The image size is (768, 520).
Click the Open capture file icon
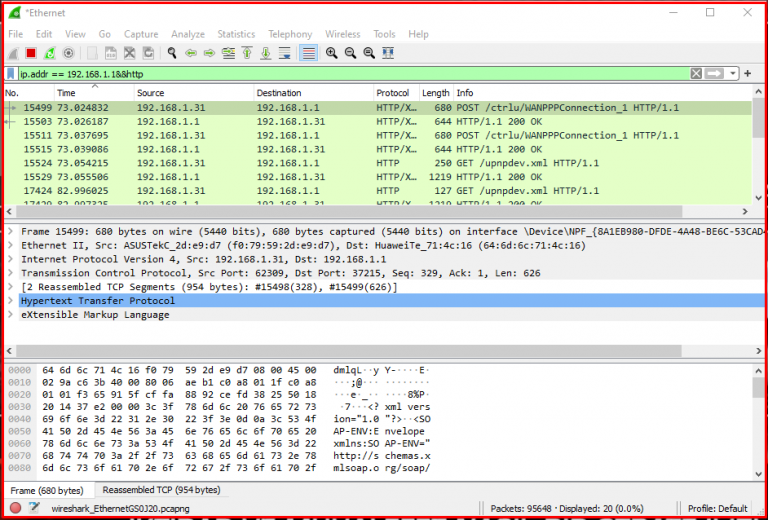click(x=93, y=53)
